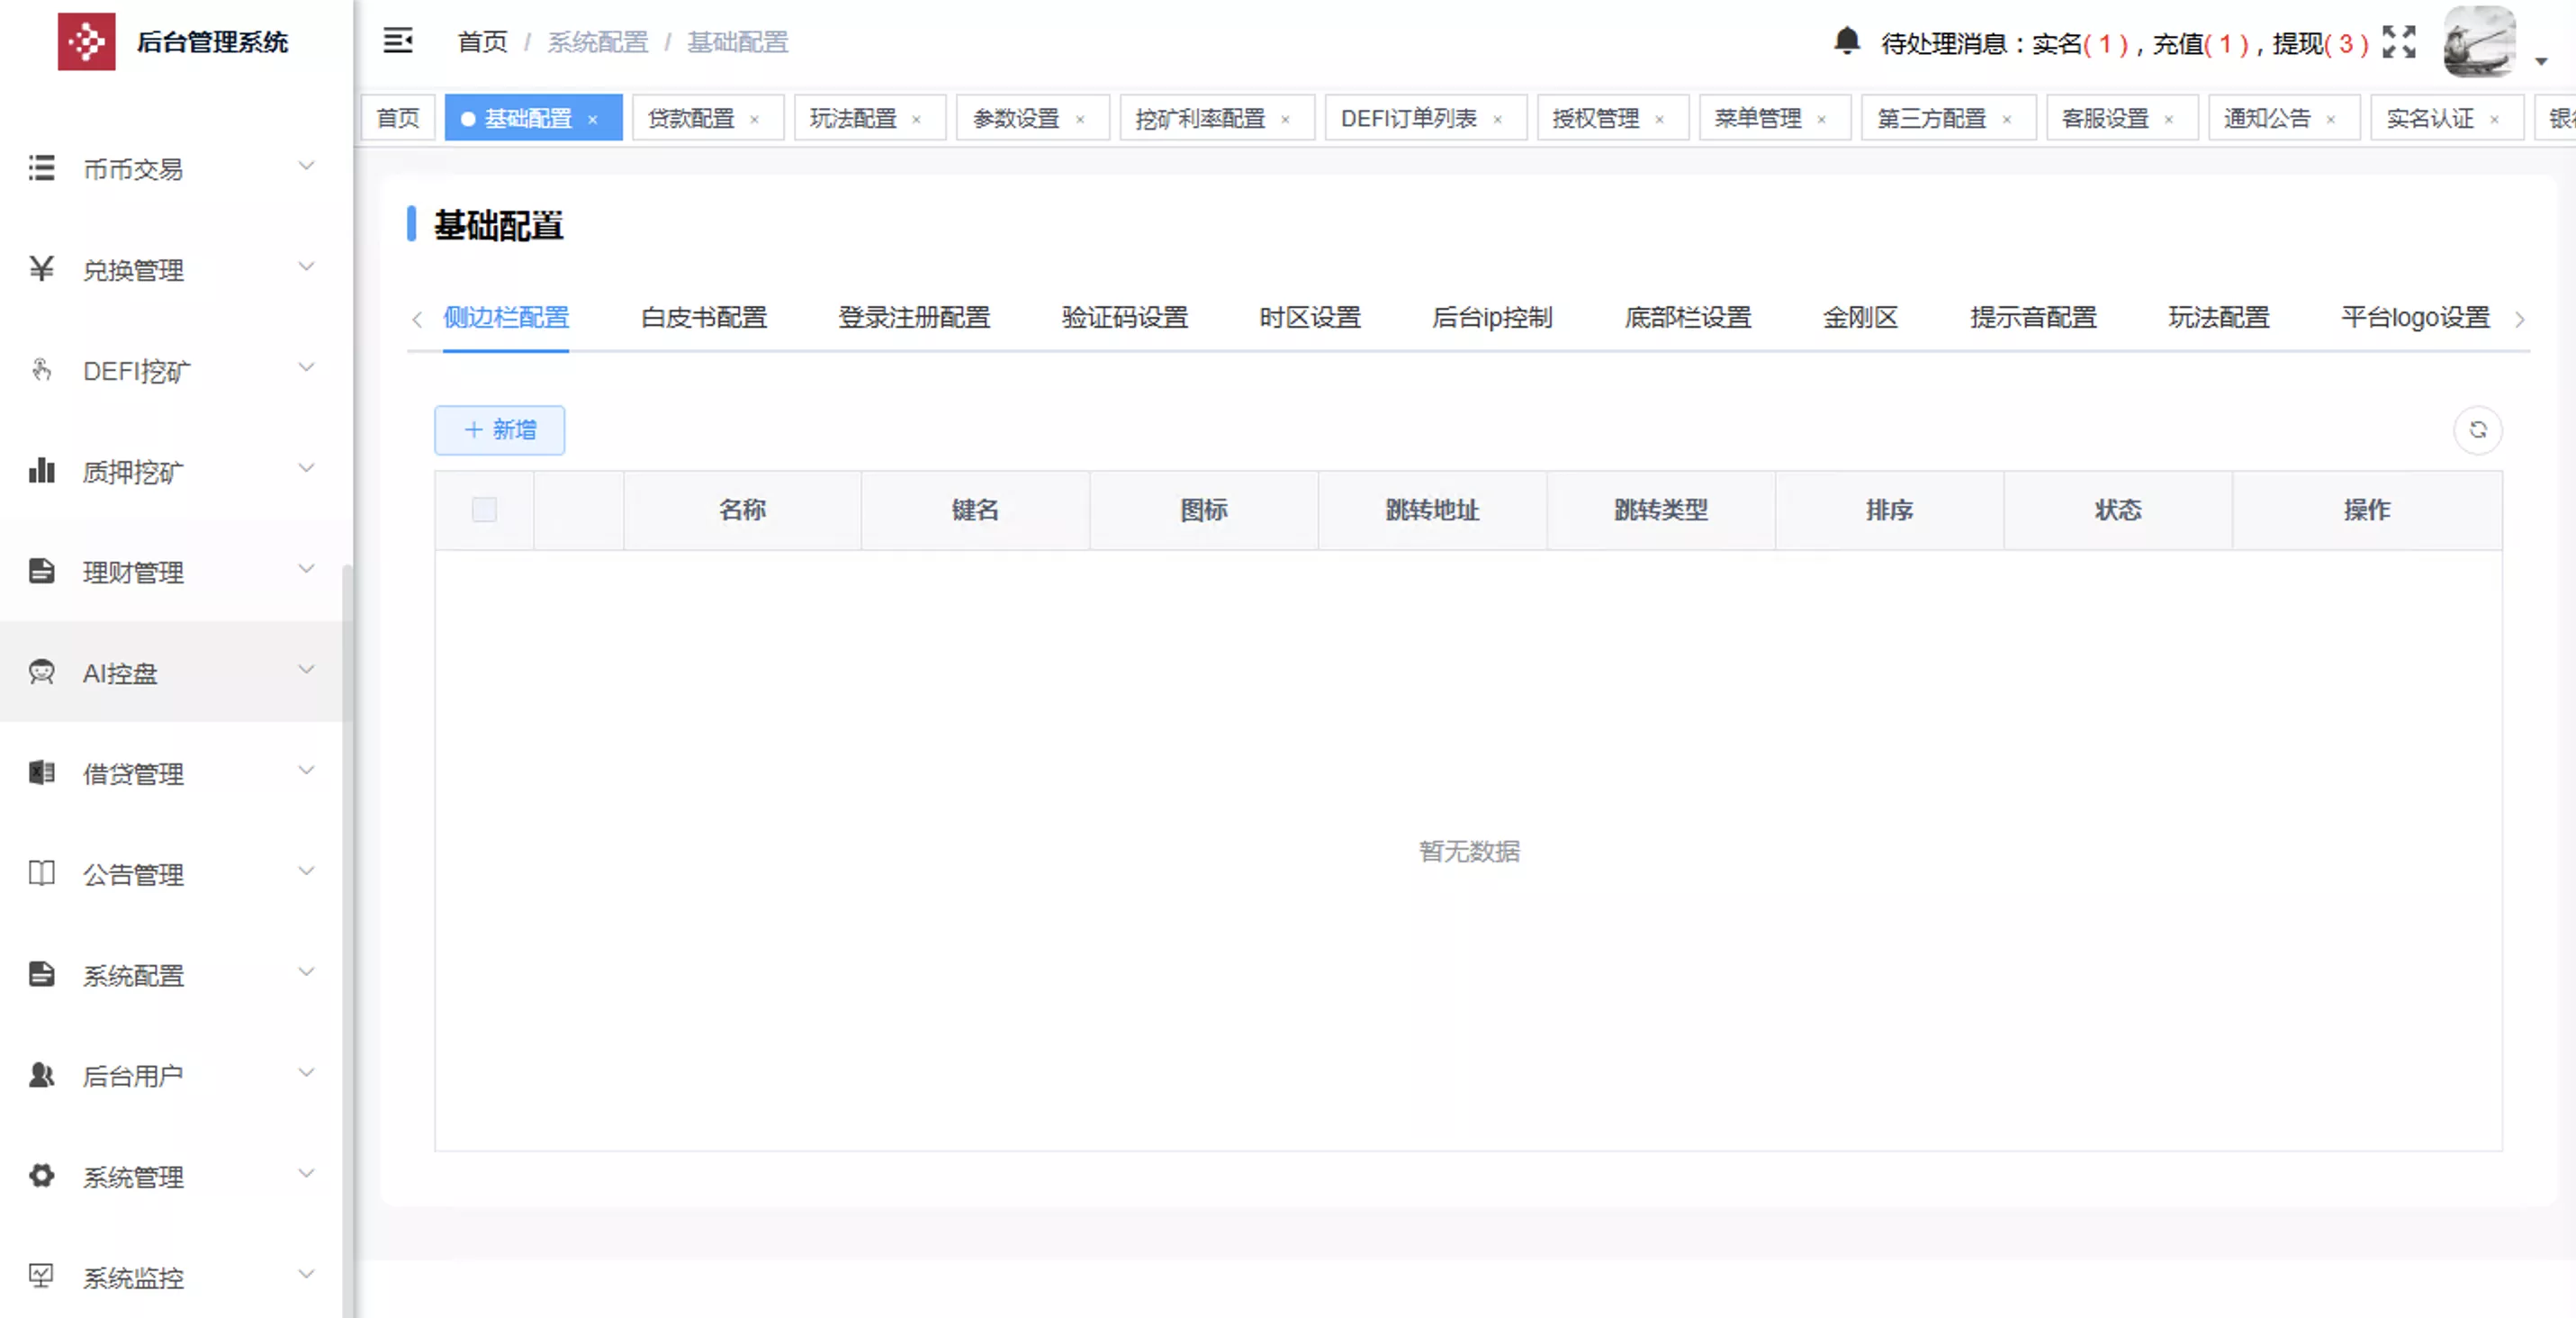The image size is (2576, 1318).
Task: Select the 公告管理 sidebar icon
Action: [x=41, y=873]
